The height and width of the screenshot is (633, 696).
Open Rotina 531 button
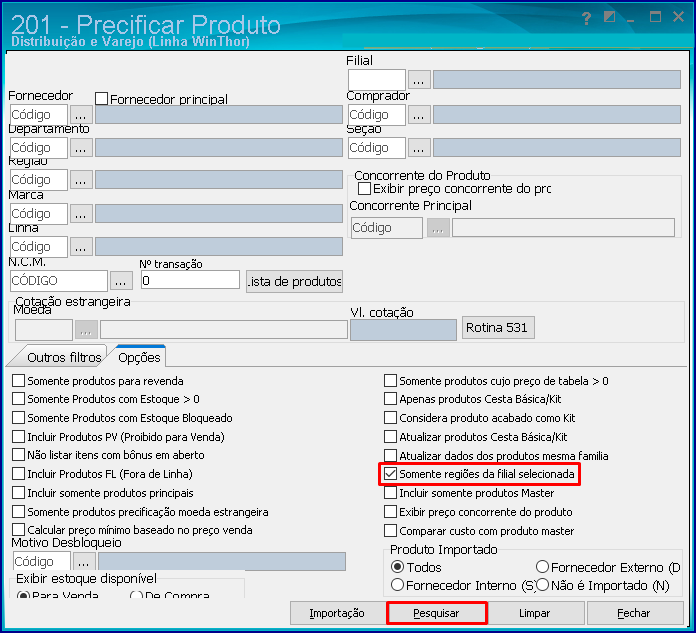coord(498,328)
